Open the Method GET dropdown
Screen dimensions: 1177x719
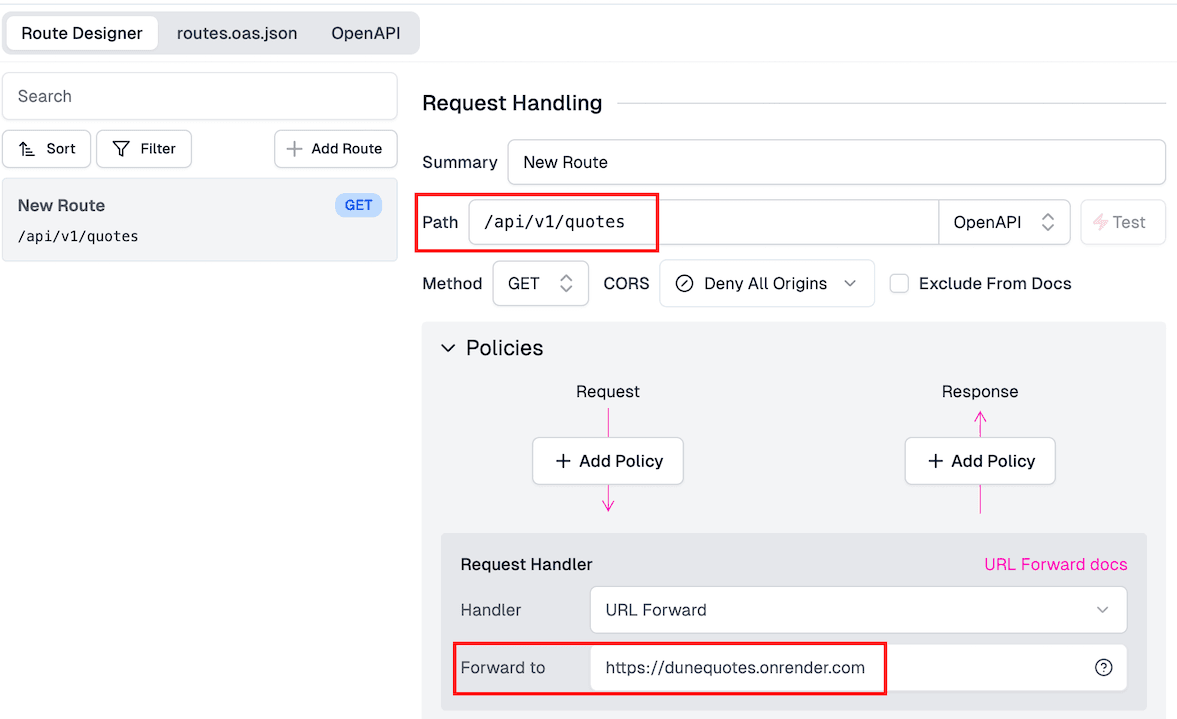pyautogui.click(x=540, y=284)
